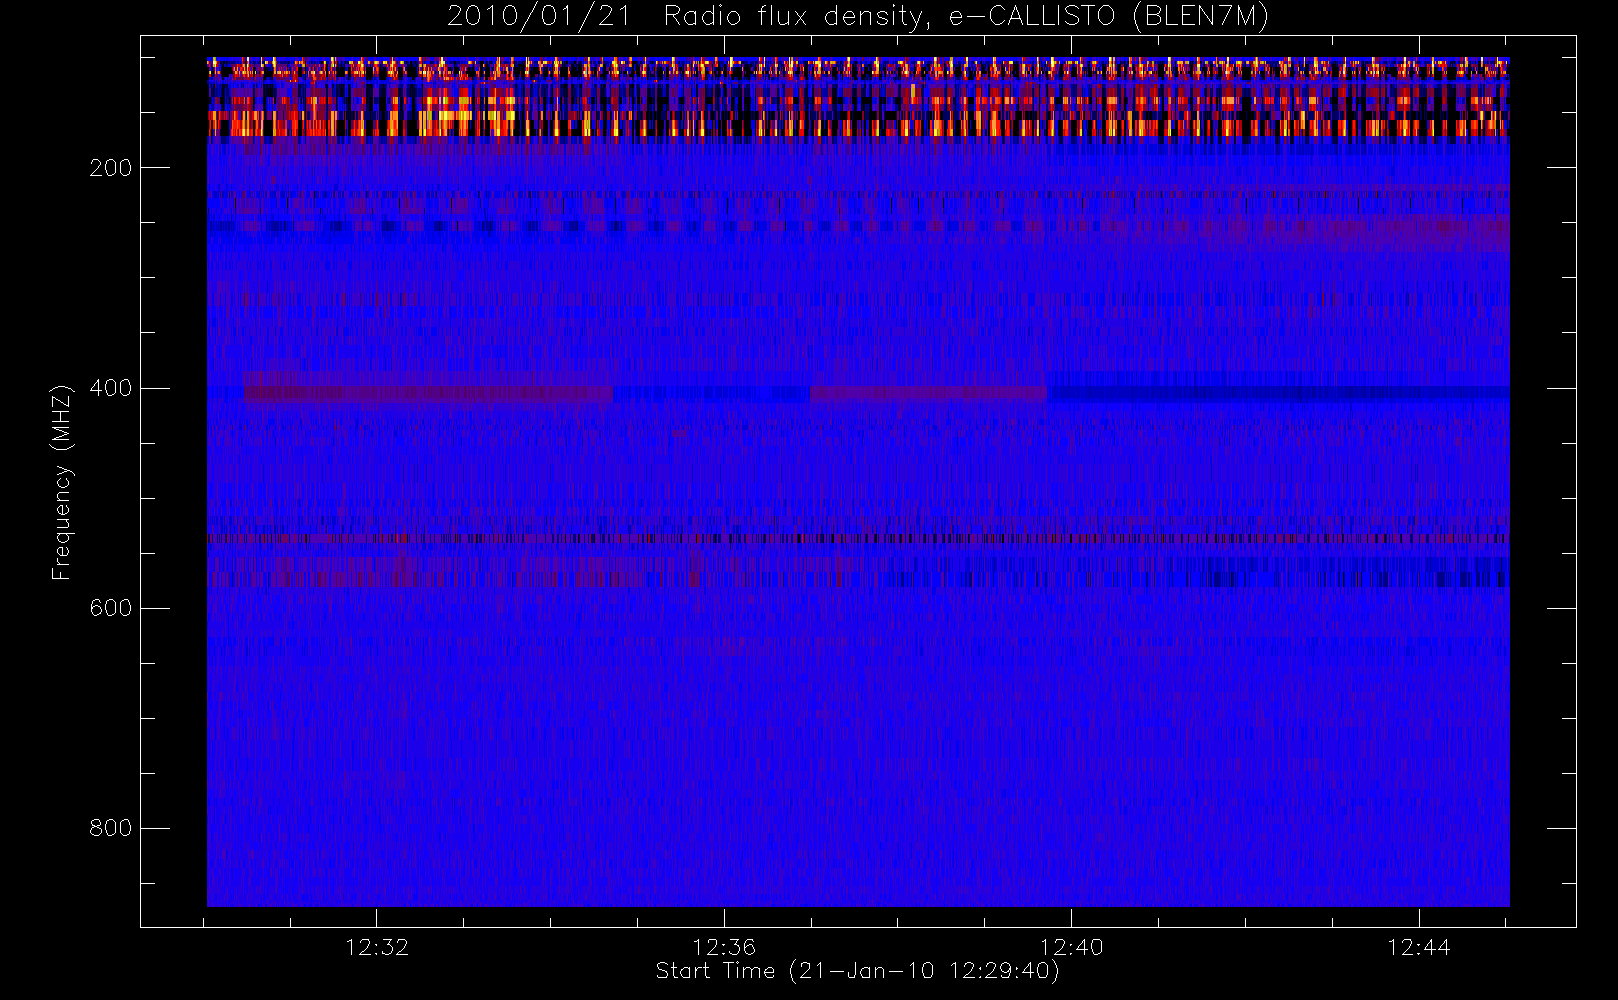
Task: Click the 12:32 time tick label
Action: coord(377,947)
